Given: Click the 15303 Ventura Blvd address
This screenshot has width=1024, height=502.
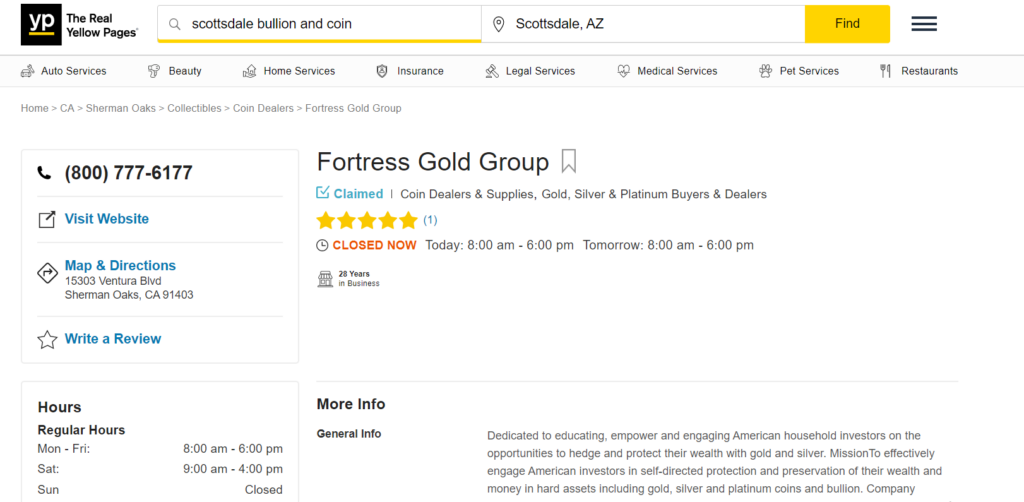Looking at the screenshot, I should click(x=113, y=281).
